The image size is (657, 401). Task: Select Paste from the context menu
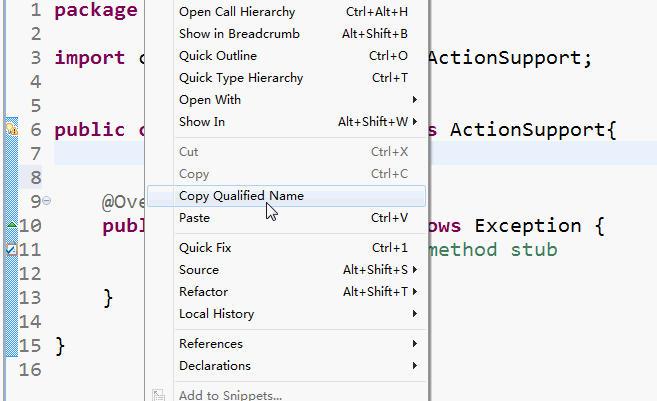point(194,218)
